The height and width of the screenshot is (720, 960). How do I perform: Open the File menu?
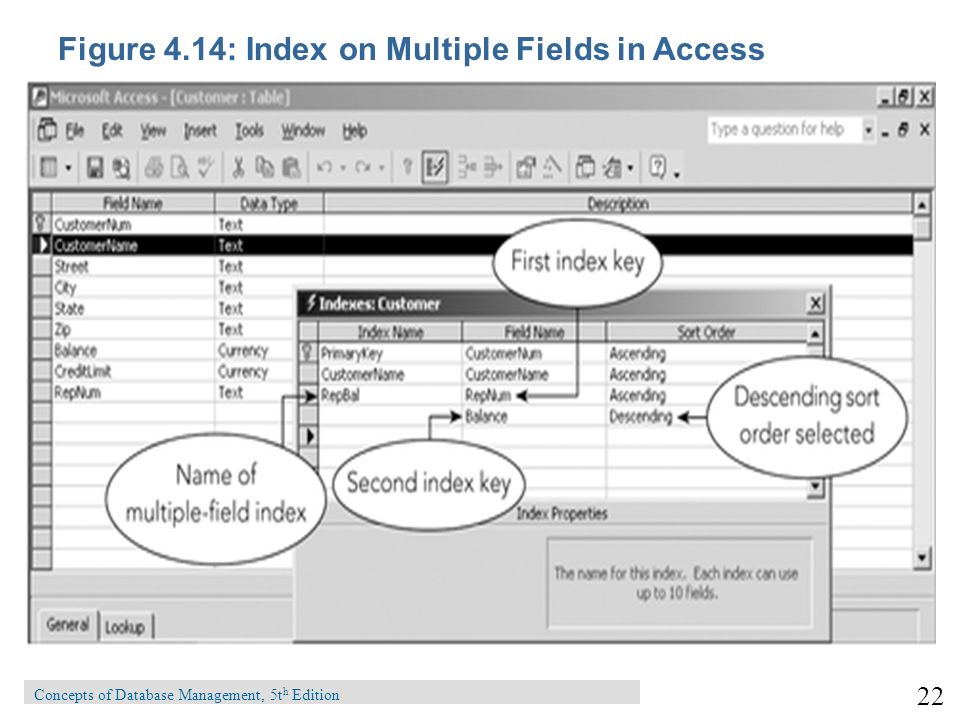pyautogui.click(x=75, y=130)
